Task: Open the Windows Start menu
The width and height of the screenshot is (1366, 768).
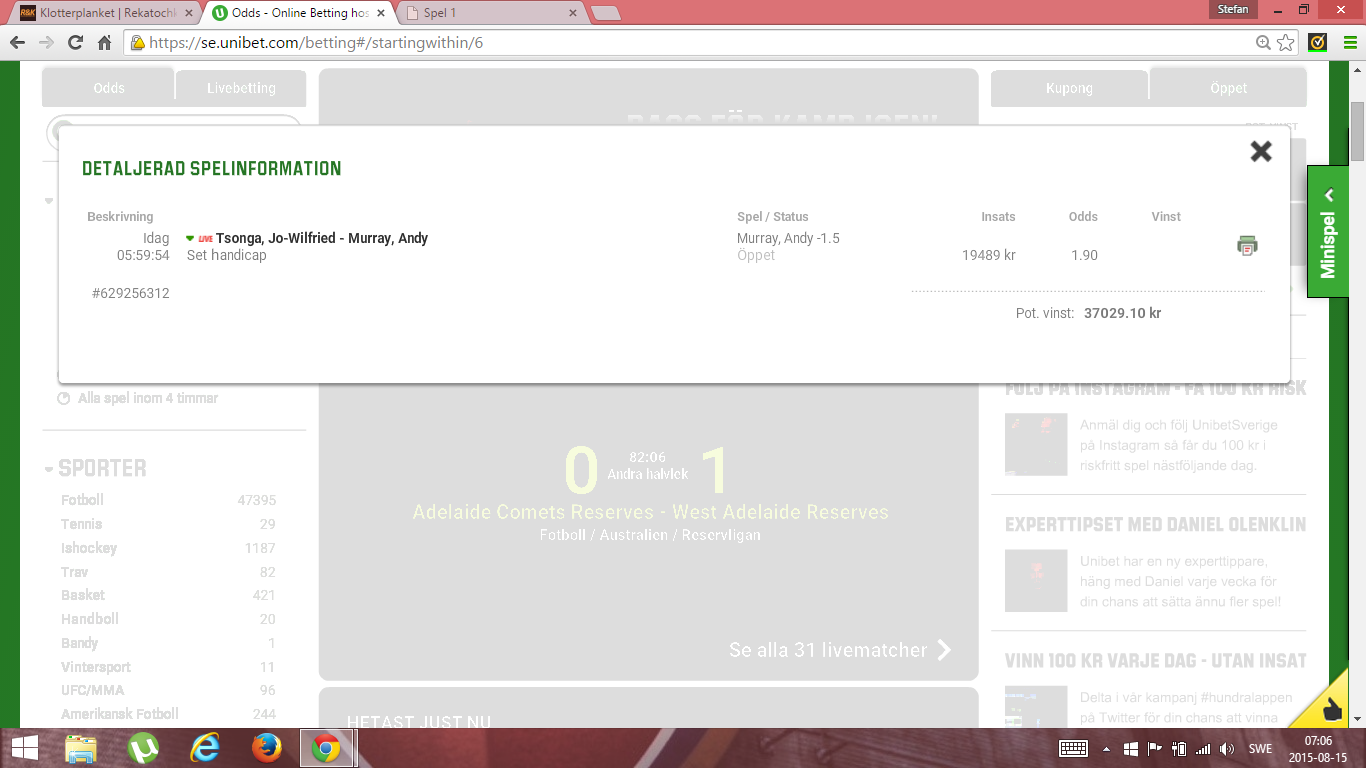Action: pyautogui.click(x=25, y=748)
